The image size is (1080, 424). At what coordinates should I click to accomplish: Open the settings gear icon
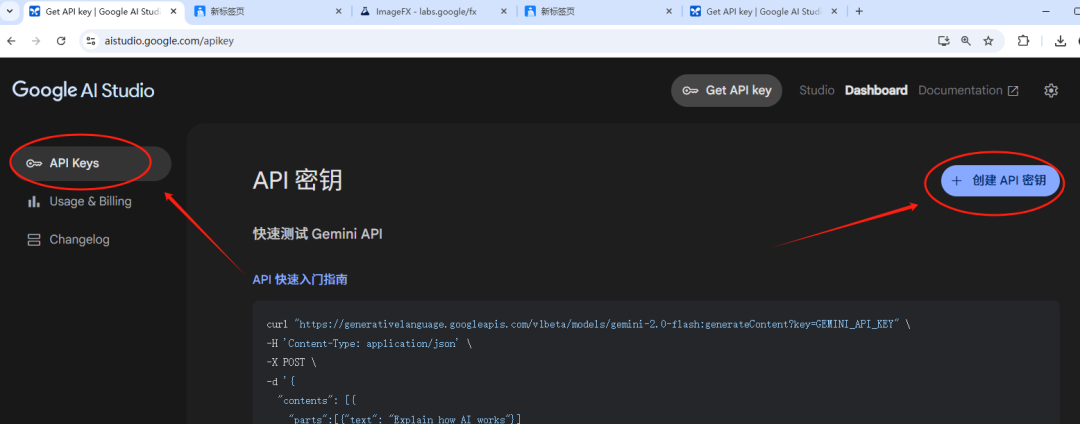1050,90
